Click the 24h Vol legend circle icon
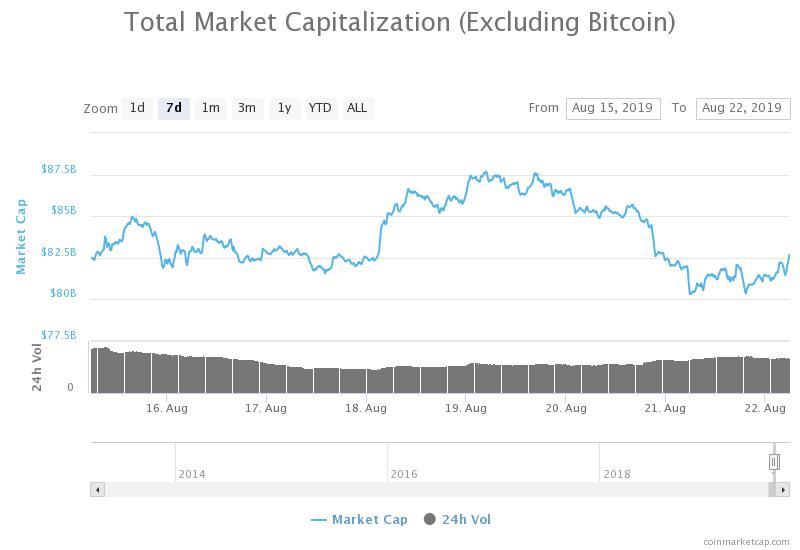Screen dimensions: 800x550 pos(430,519)
